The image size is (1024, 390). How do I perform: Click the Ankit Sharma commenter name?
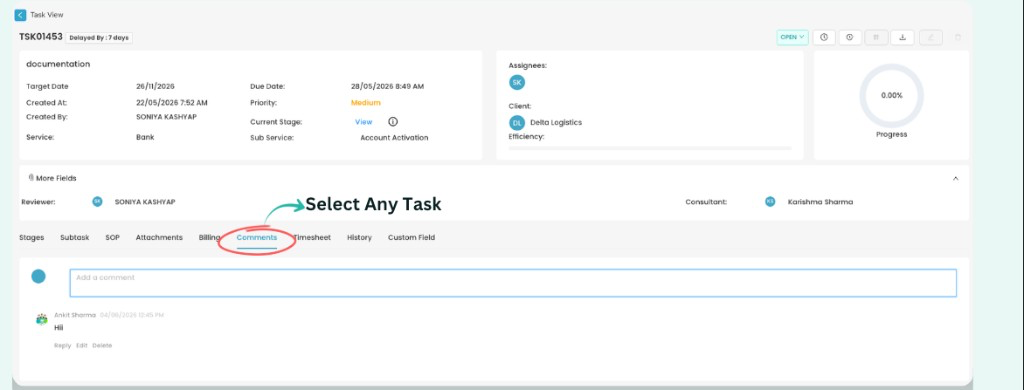pos(75,315)
